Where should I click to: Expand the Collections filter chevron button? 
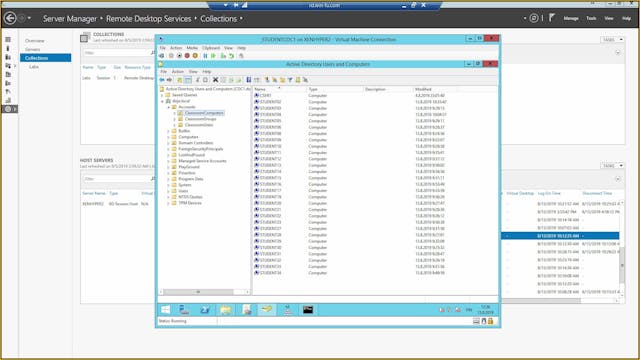(618, 53)
